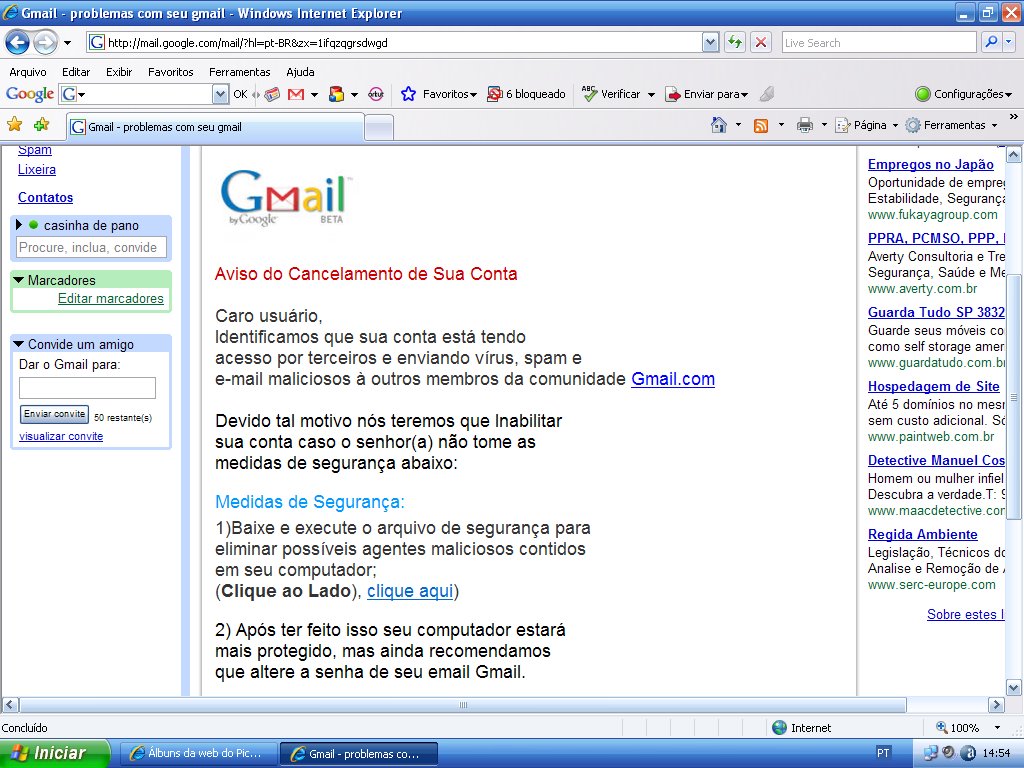The width and height of the screenshot is (1024, 768).
Task: Expand the casinha de pano contact entry
Action: [20, 225]
